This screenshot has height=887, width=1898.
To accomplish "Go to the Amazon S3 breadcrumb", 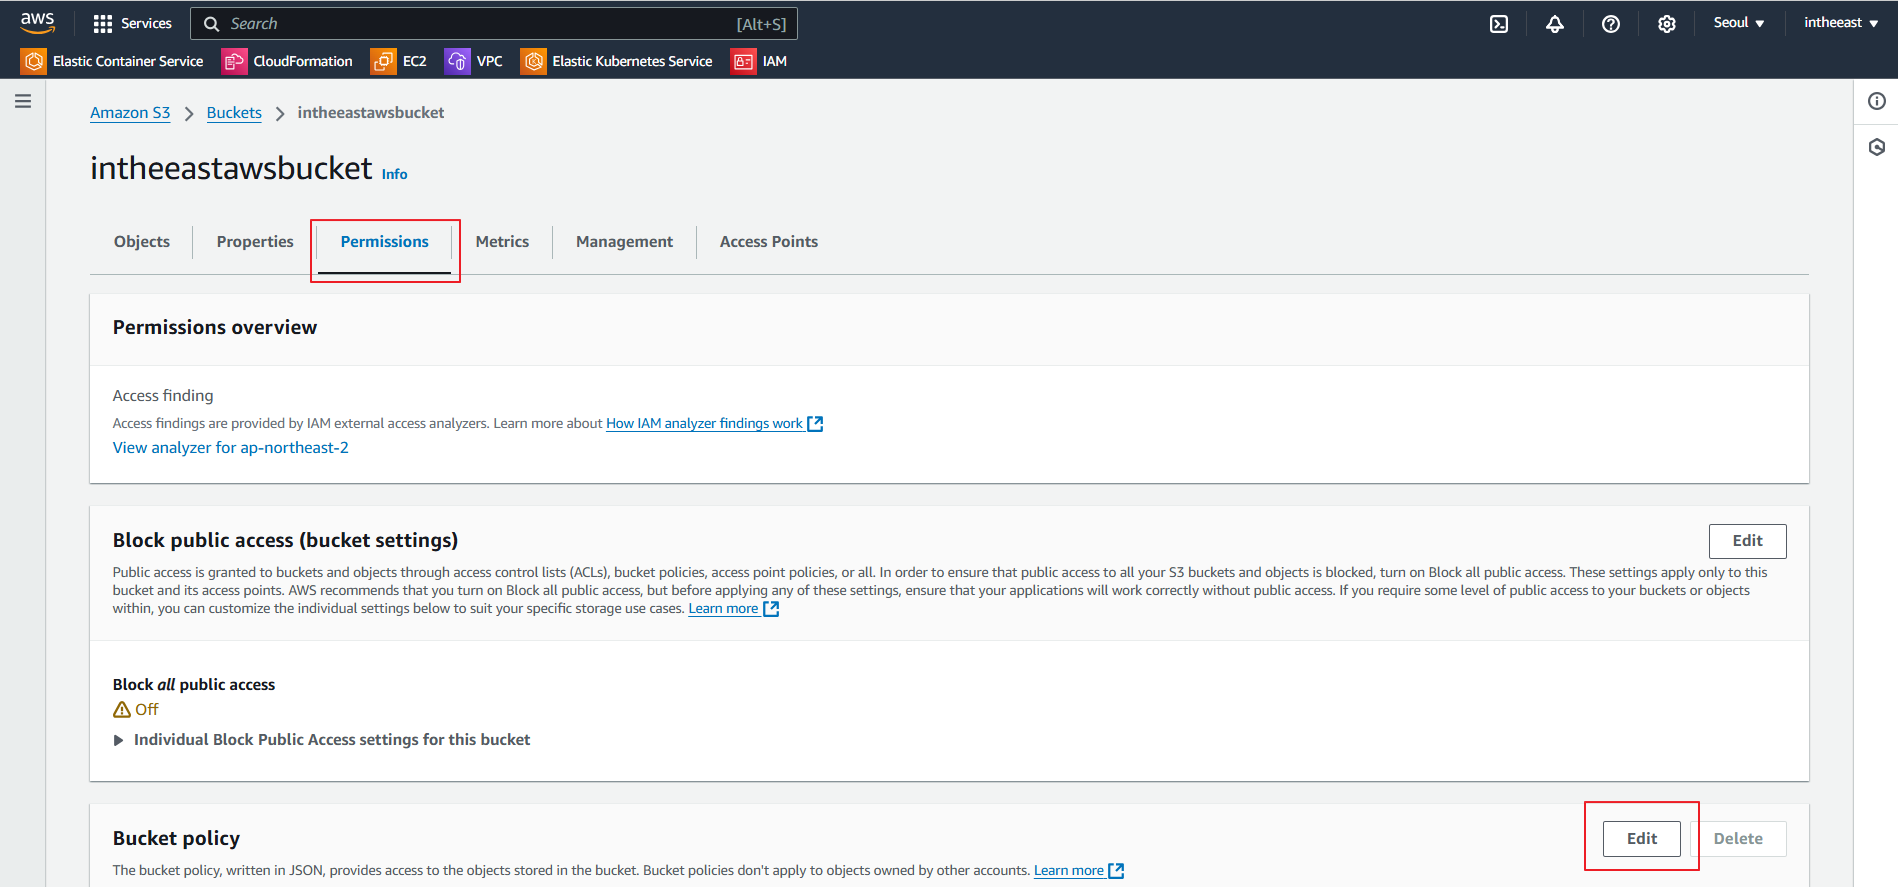I will (x=130, y=113).
